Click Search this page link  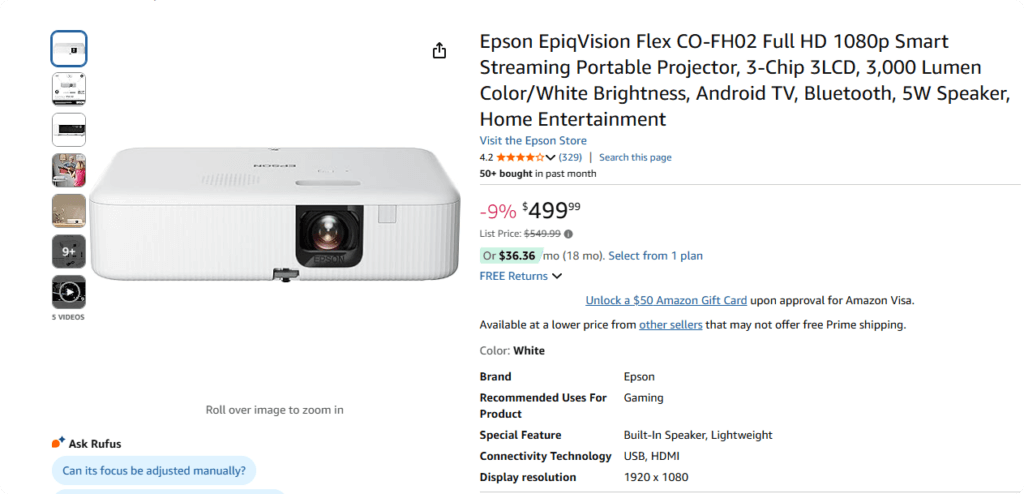point(635,158)
